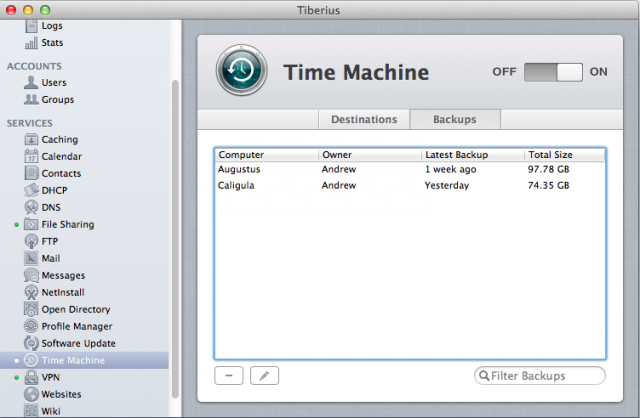Select the Caligula backup row
The image size is (640, 418).
410,185
